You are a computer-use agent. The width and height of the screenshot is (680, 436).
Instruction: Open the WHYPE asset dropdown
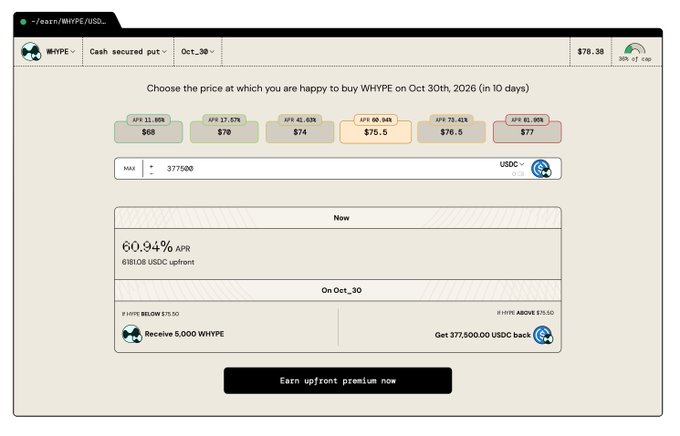(x=61, y=52)
